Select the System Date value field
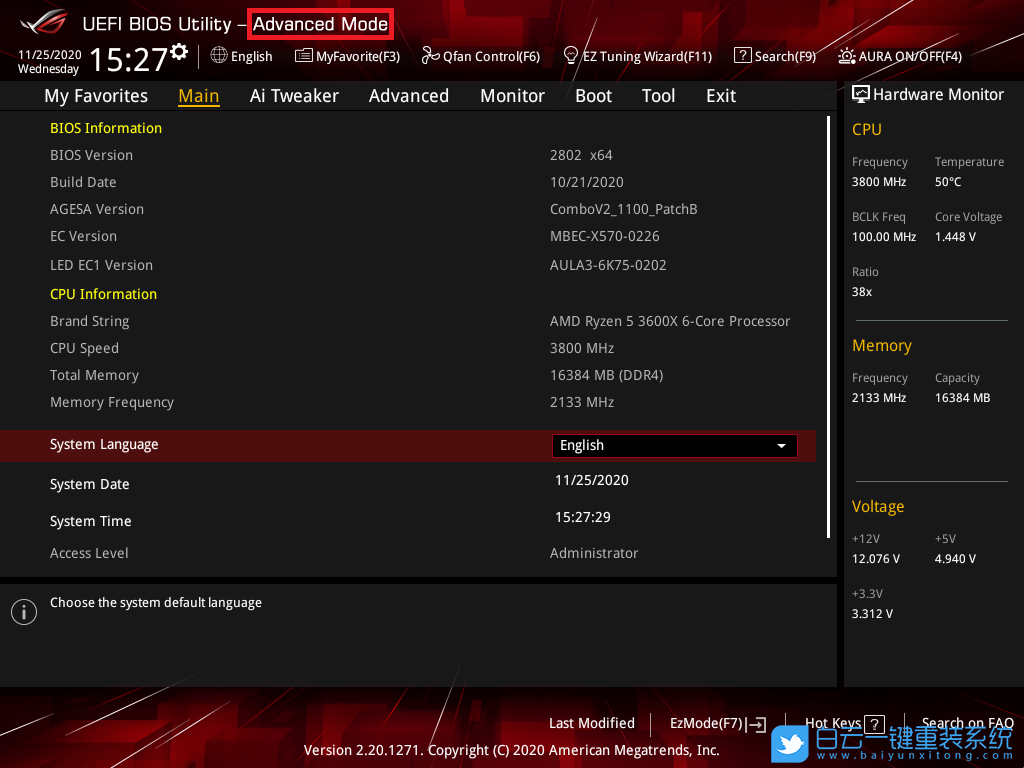This screenshot has height=768, width=1024. coord(592,480)
